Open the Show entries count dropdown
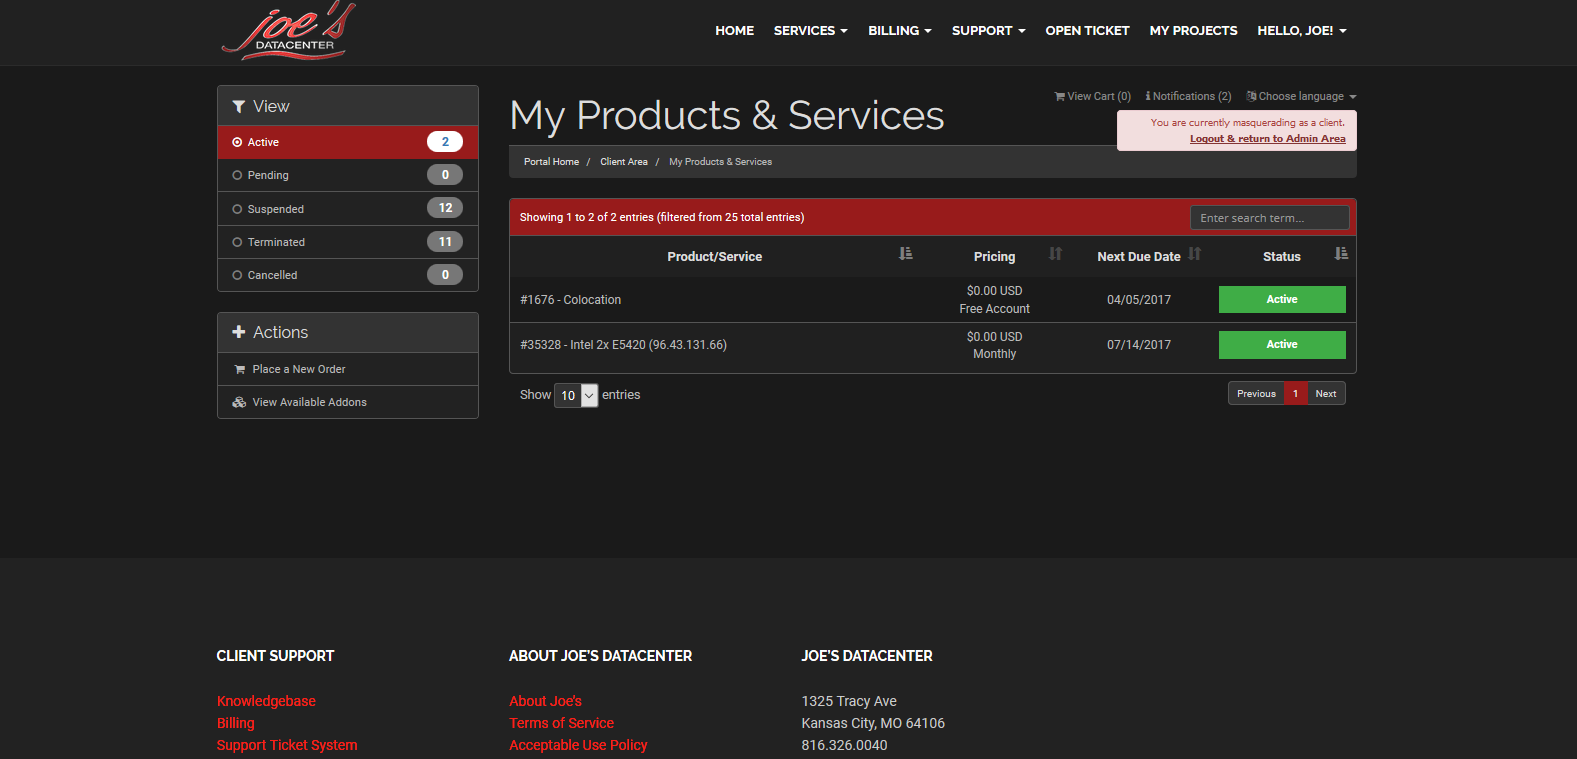Viewport: 1577px width, 759px height. coord(576,395)
